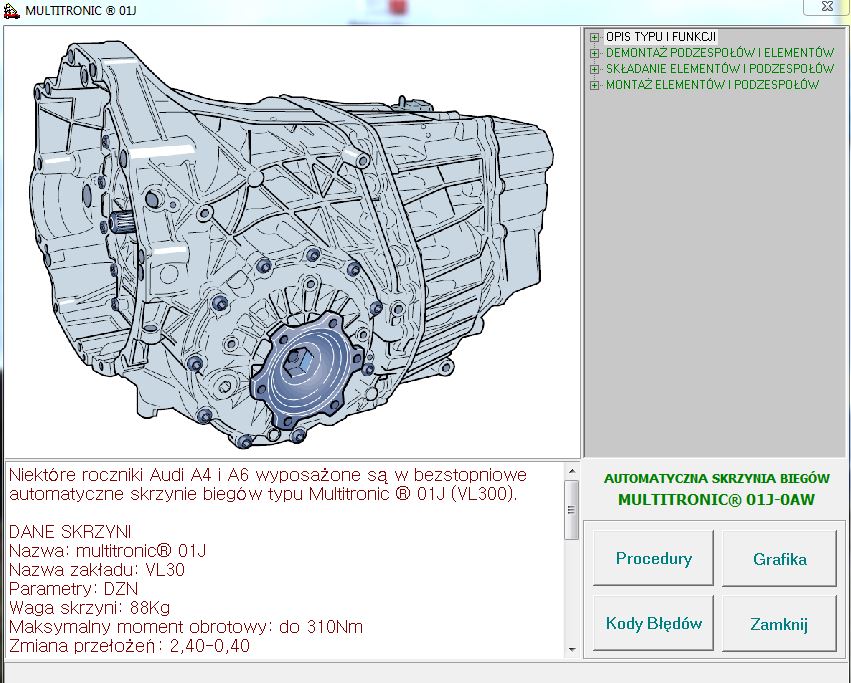851x683 pixels.
Task: Click the 'Niektóre roczniki Audi A4' sentence
Action: click(268, 484)
